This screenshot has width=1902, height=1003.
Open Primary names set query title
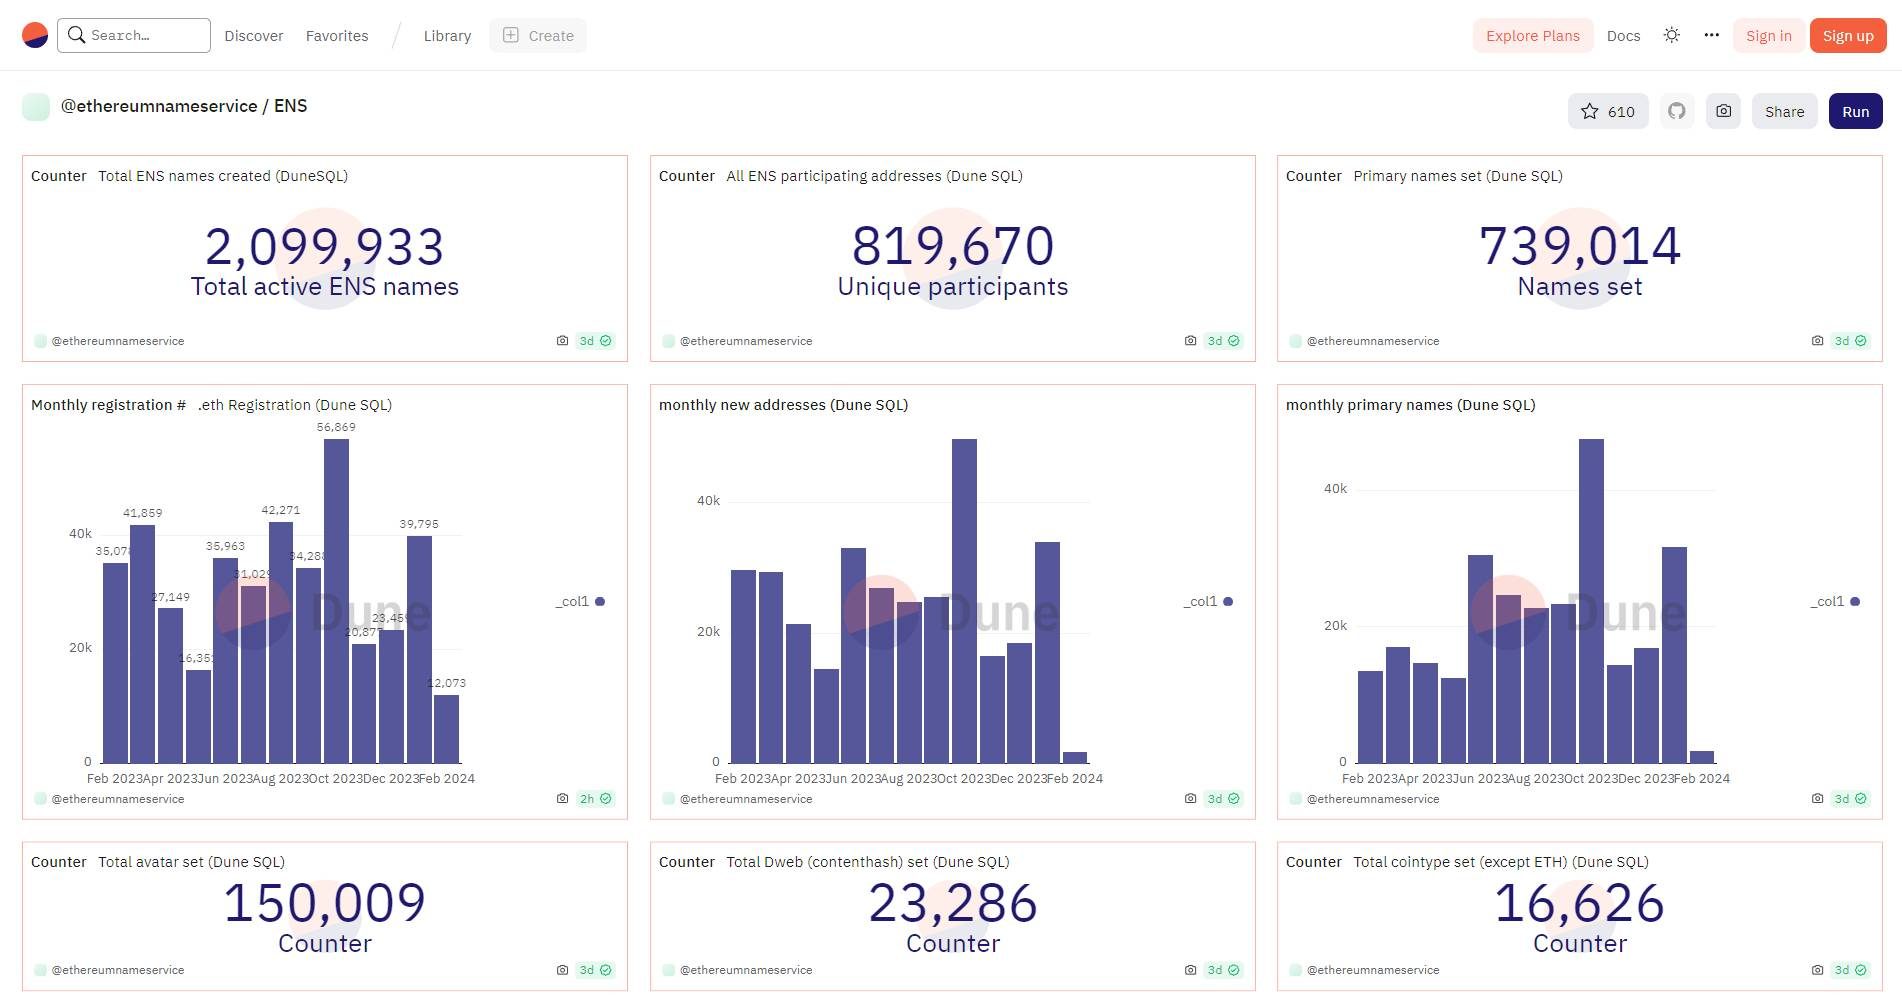pyautogui.click(x=1458, y=176)
